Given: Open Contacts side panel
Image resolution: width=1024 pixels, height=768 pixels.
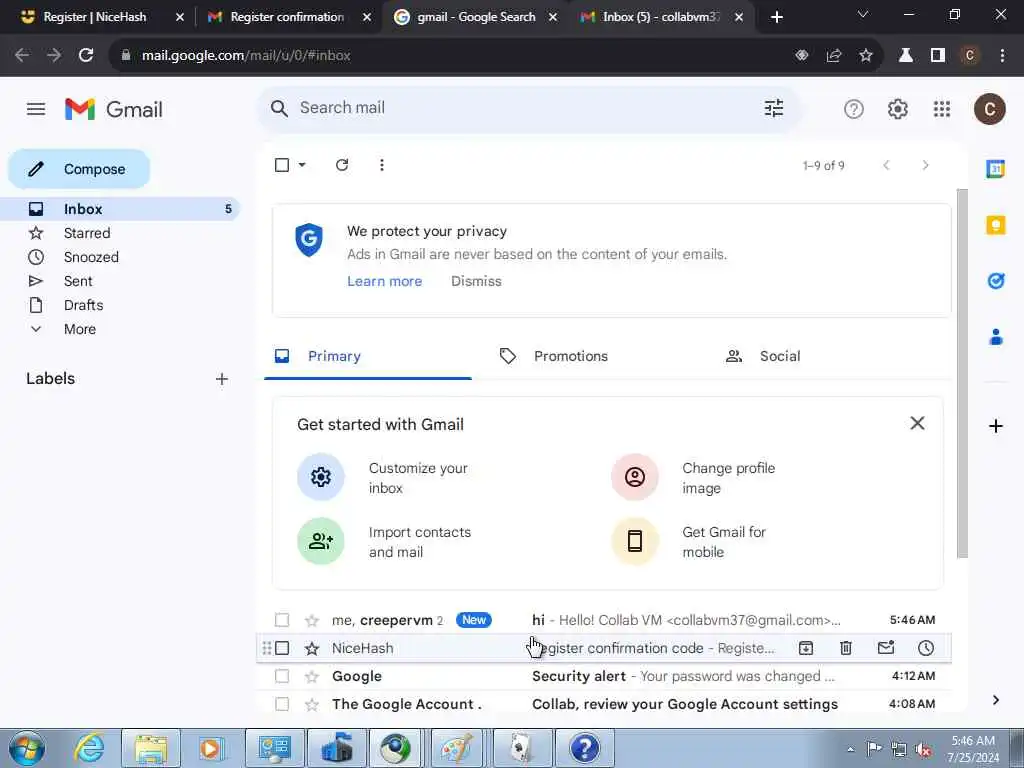Looking at the screenshot, I should click(995, 338).
